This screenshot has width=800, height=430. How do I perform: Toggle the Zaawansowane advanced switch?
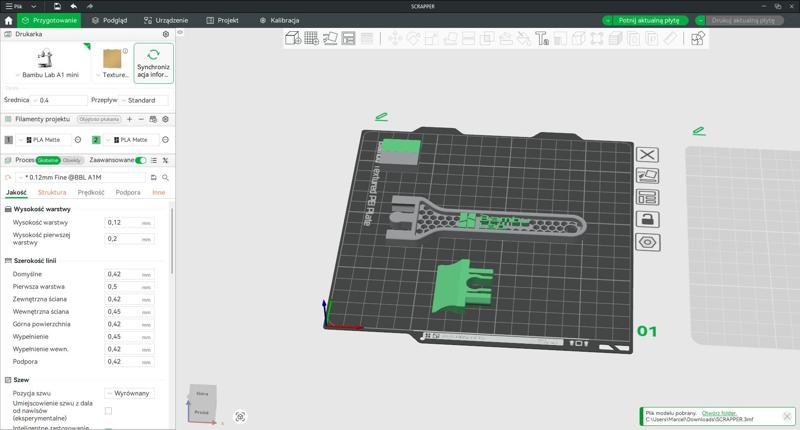pos(141,160)
